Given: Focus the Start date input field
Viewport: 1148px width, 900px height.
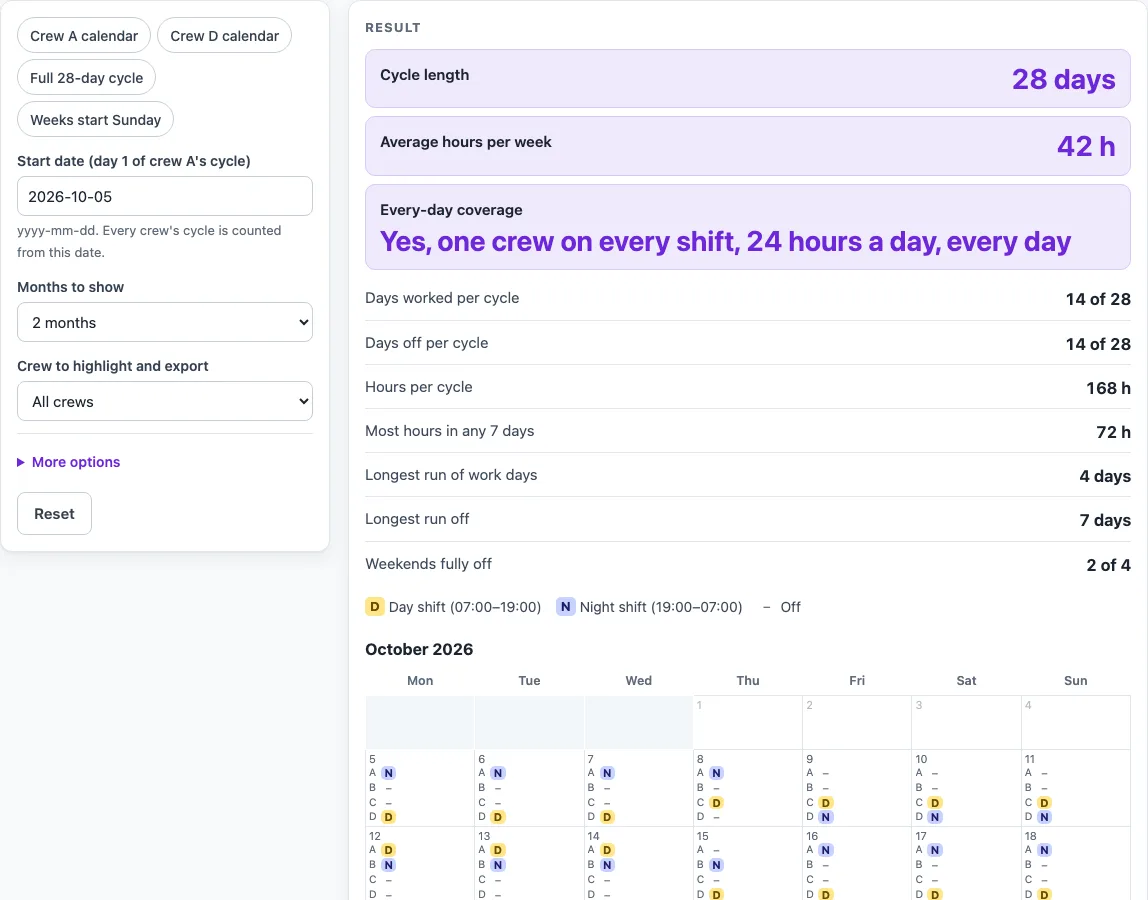Looking at the screenshot, I should pos(165,196).
